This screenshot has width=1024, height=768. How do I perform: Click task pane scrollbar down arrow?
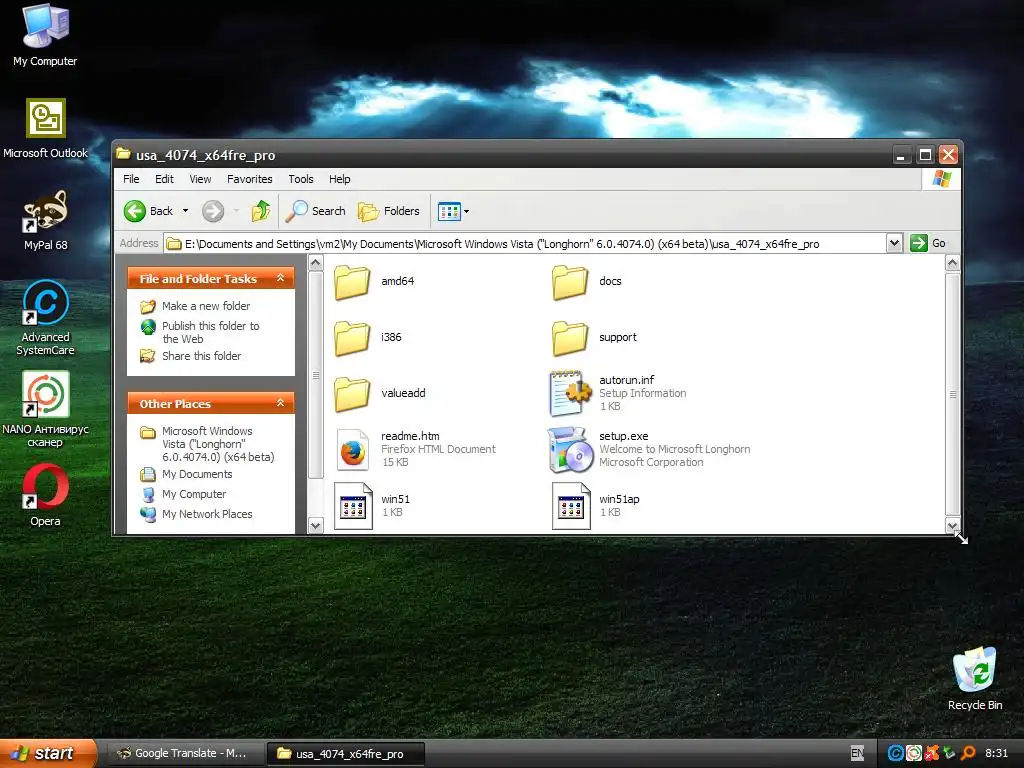click(315, 526)
